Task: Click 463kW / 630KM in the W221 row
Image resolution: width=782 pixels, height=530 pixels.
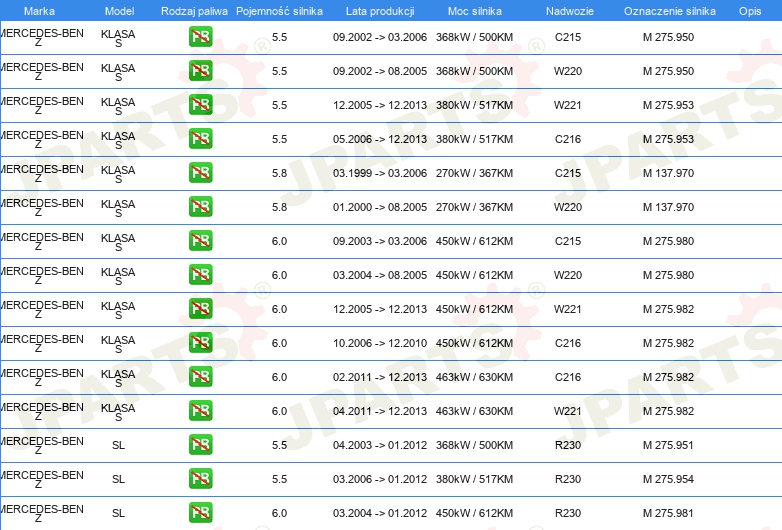Action: [474, 411]
